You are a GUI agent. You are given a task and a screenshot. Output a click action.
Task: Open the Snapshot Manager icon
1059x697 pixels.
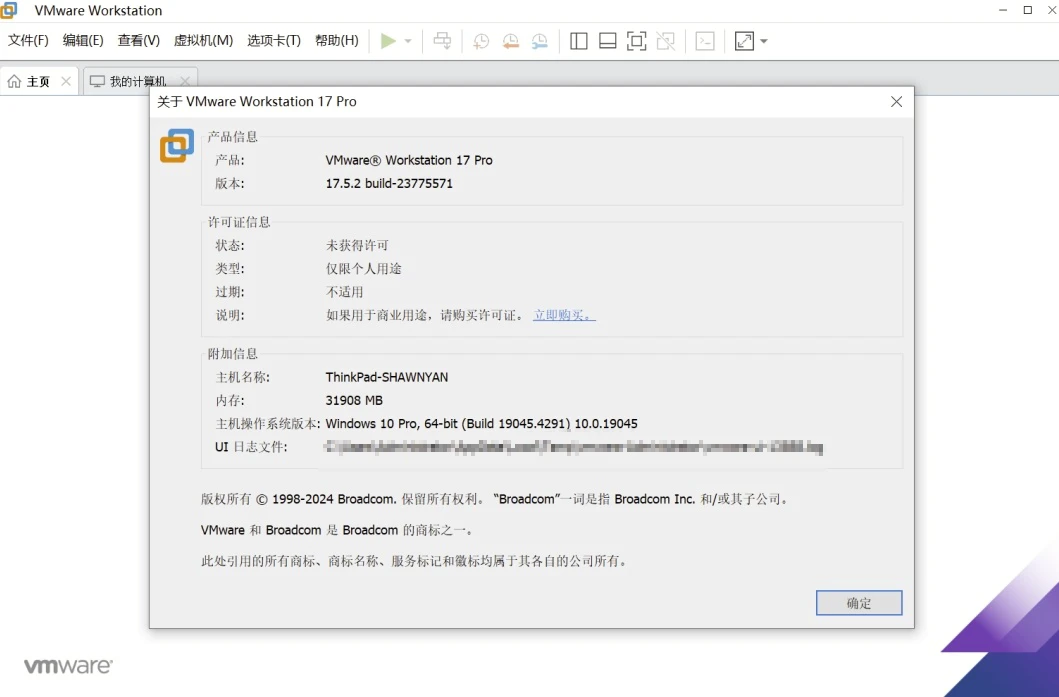point(539,41)
